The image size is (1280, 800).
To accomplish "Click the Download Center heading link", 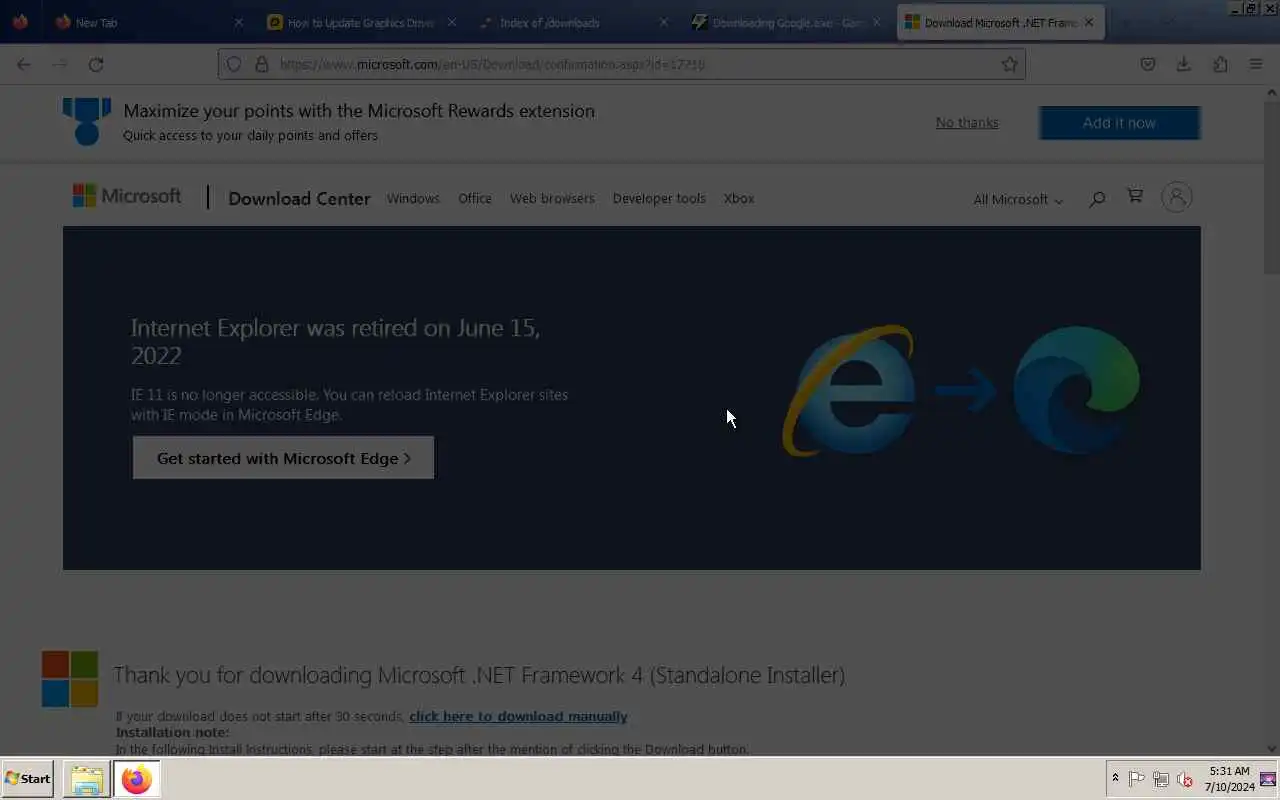I will [299, 198].
